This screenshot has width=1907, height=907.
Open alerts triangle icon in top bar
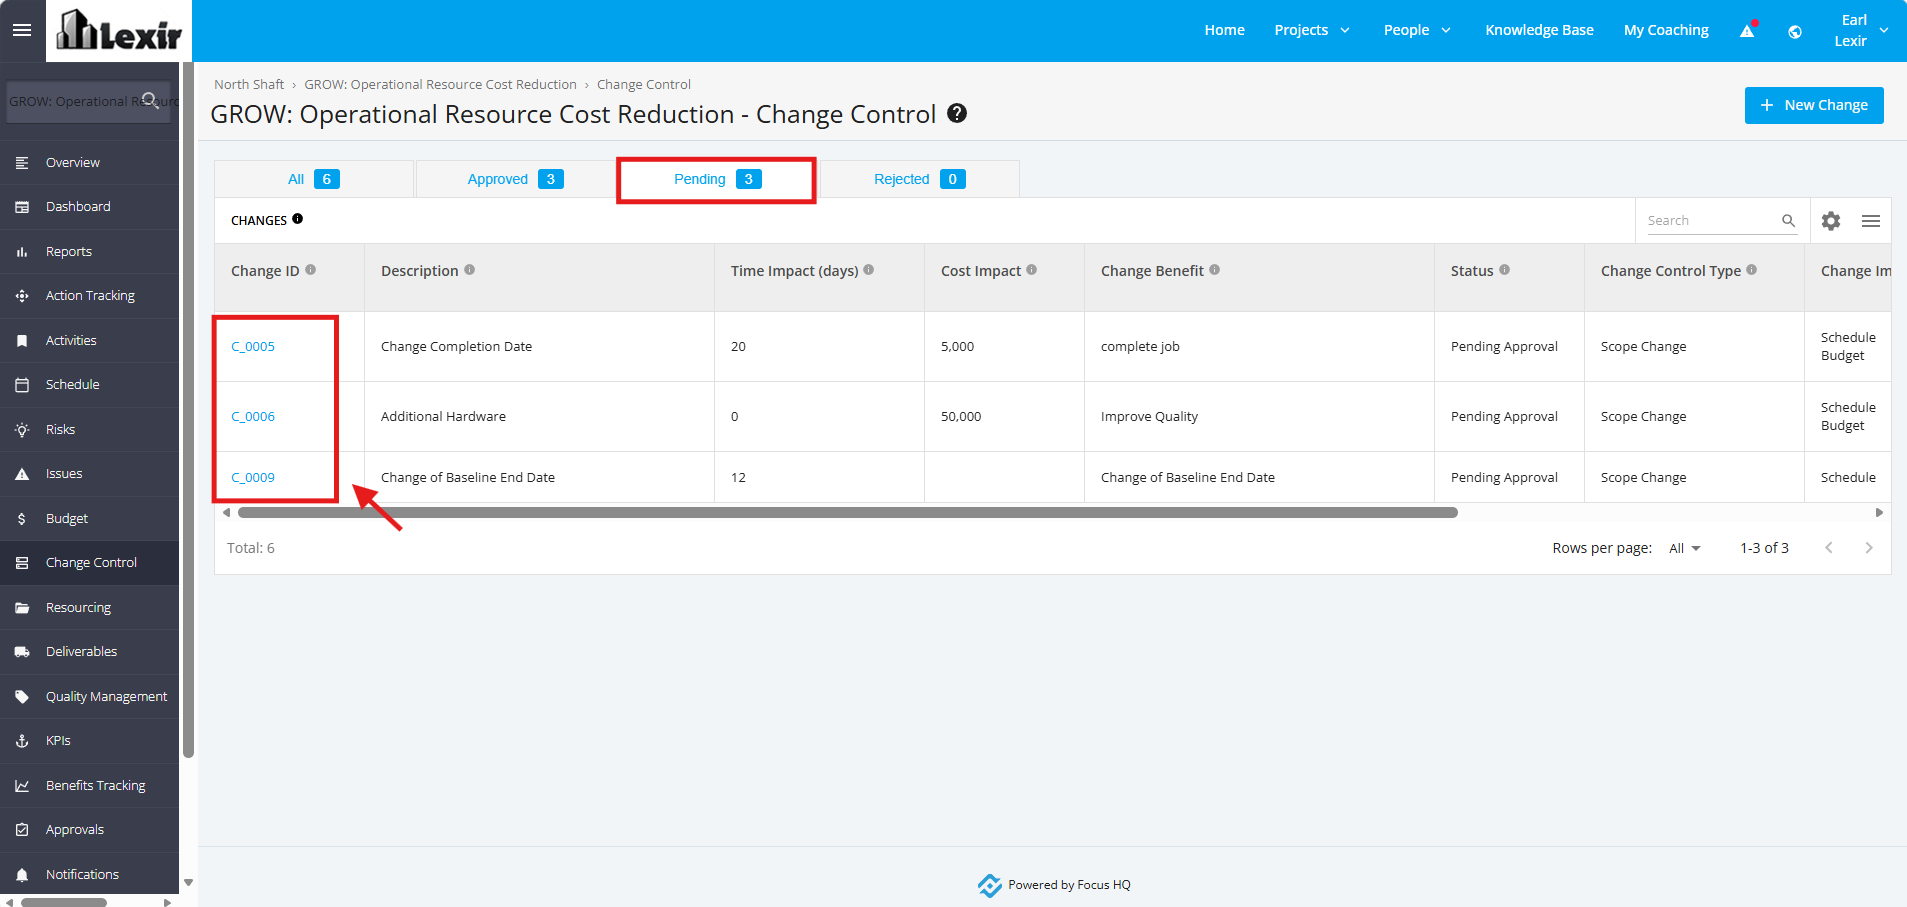pyautogui.click(x=1748, y=30)
